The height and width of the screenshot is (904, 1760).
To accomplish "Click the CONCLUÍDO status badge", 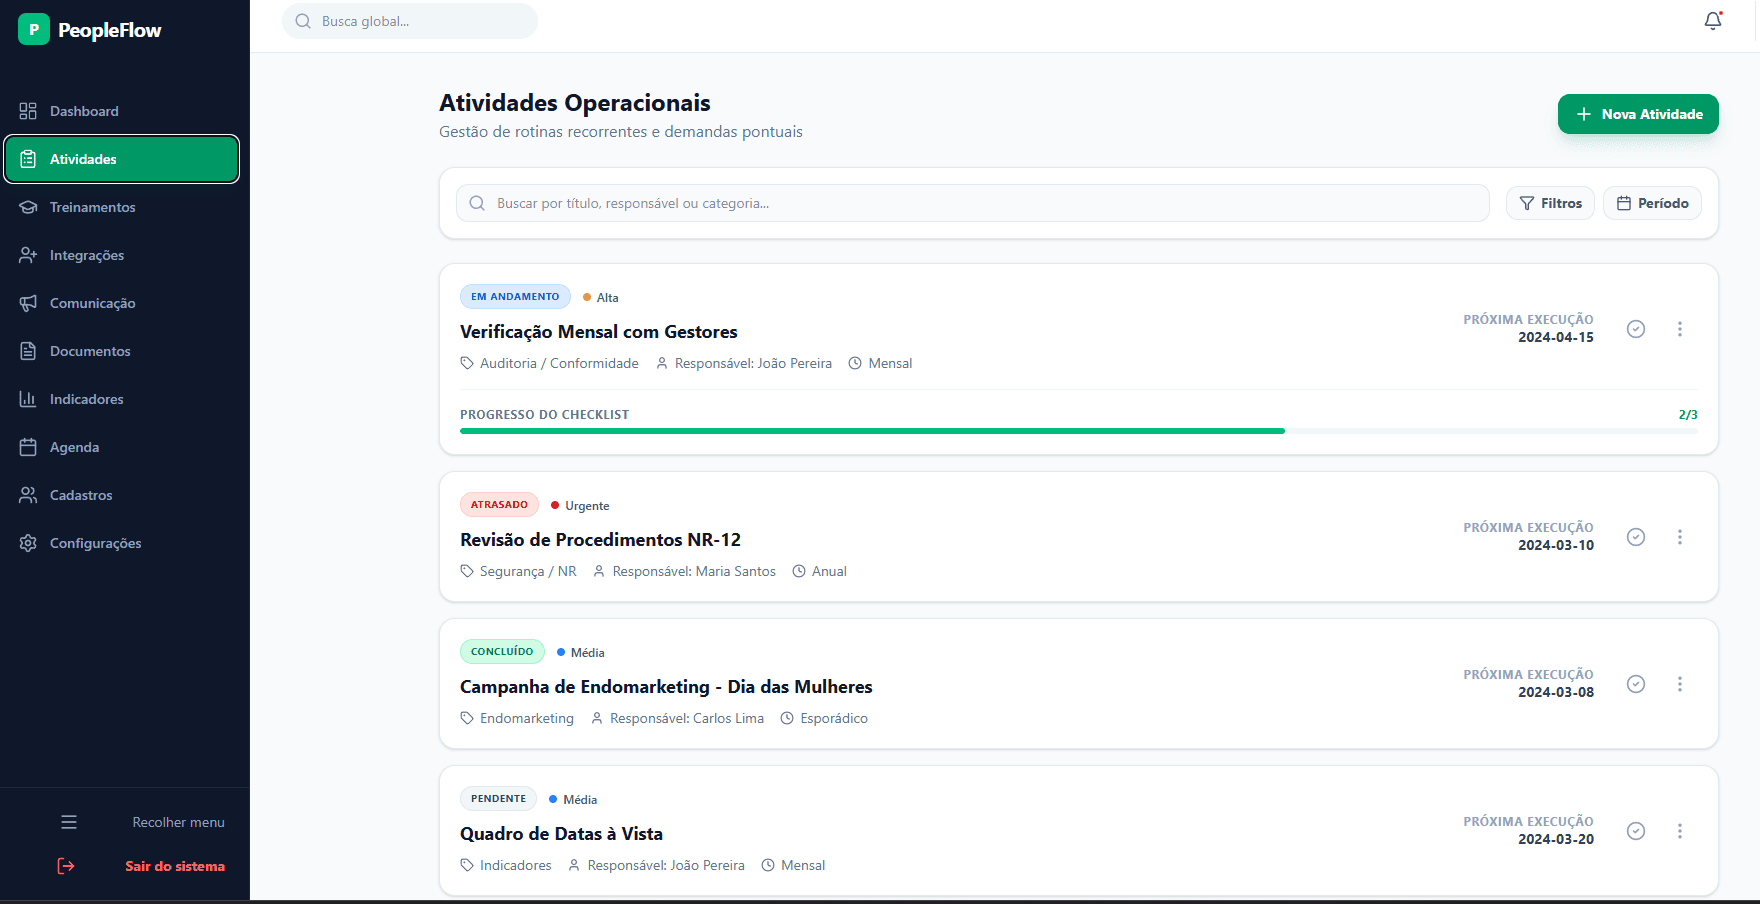I will (x=502, y=651).
